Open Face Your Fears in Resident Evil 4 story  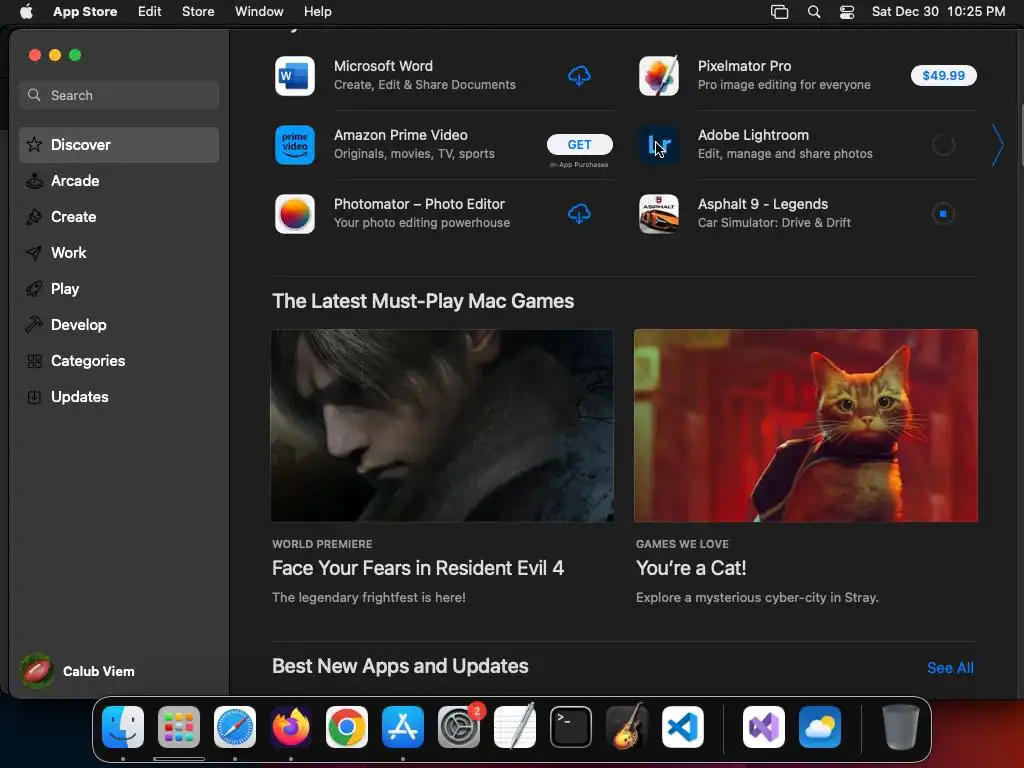pyautogui.click(x=417, y=568)
